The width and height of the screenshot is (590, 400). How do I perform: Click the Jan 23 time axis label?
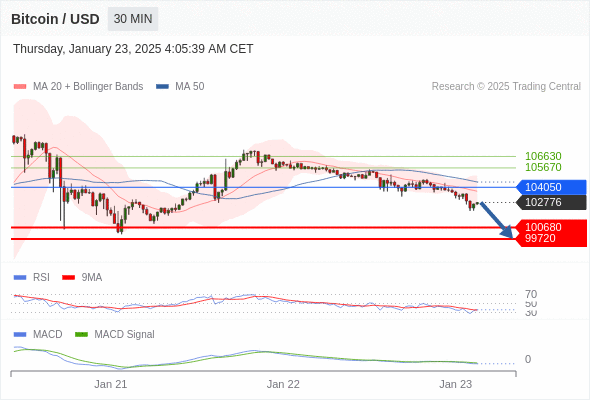pos(456,384)
